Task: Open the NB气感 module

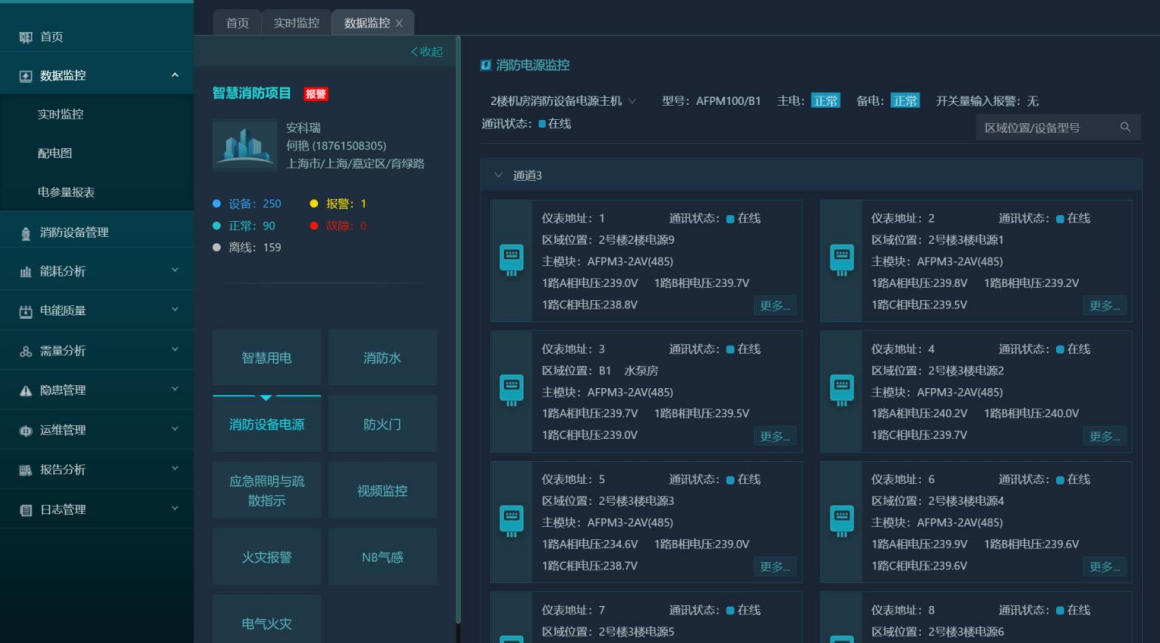Action: click(382, 557)
